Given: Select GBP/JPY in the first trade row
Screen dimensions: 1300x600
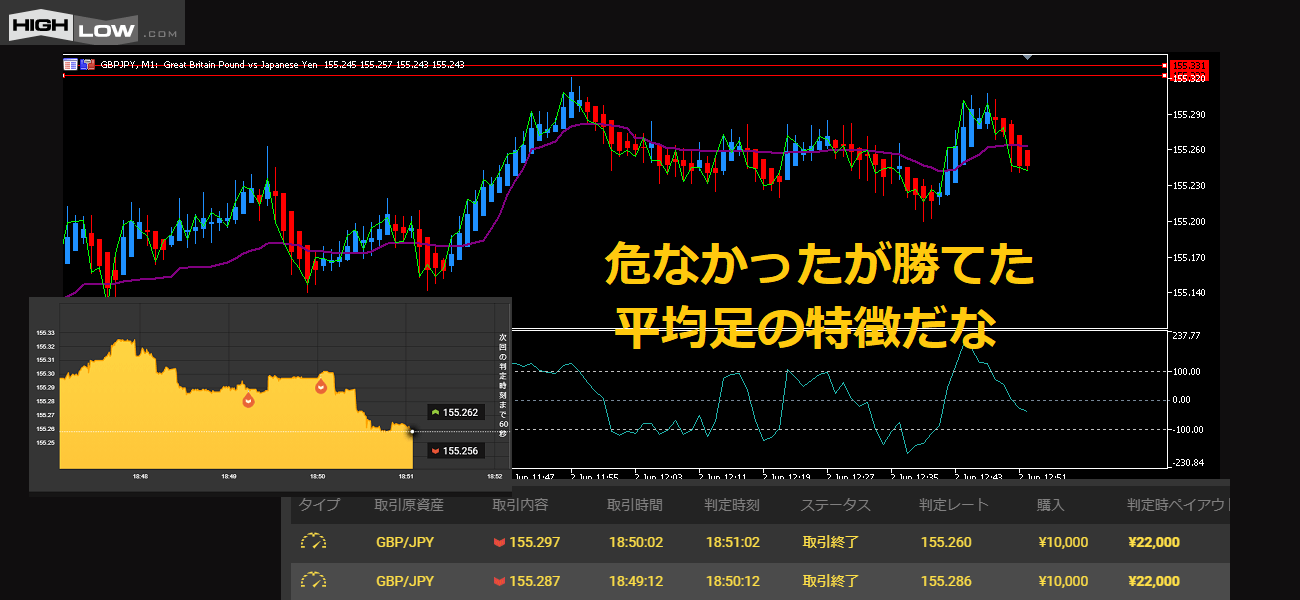Looking at the screenshot, I should pos(405,543).
